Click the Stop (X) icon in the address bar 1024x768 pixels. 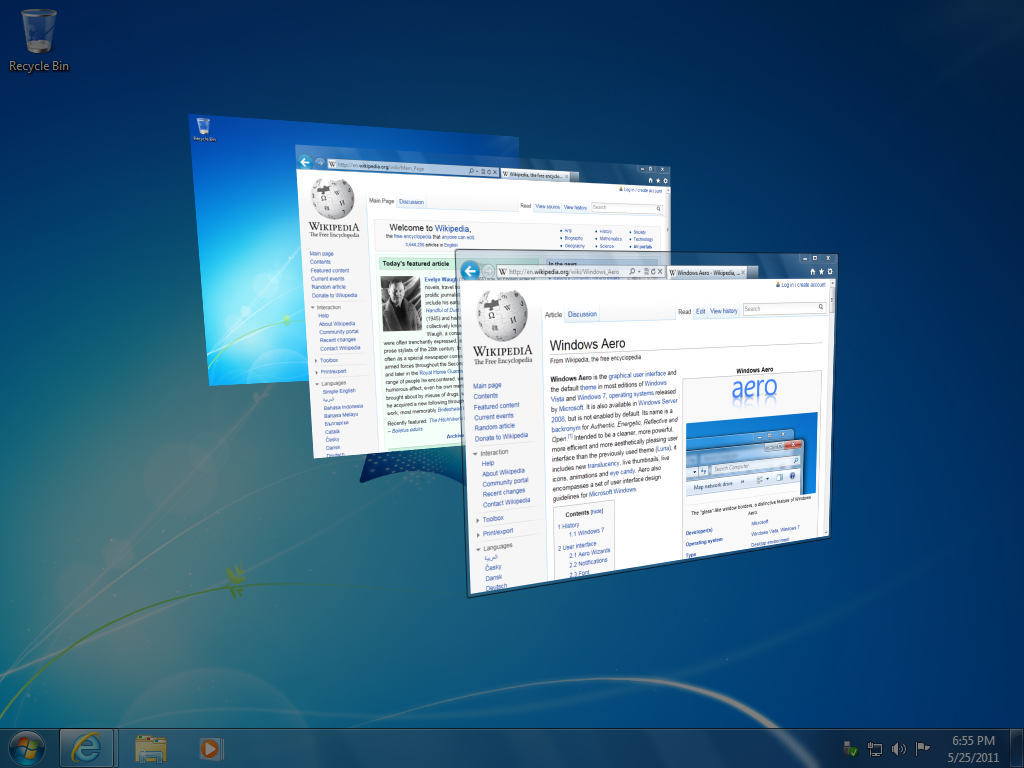pos(658,271)
